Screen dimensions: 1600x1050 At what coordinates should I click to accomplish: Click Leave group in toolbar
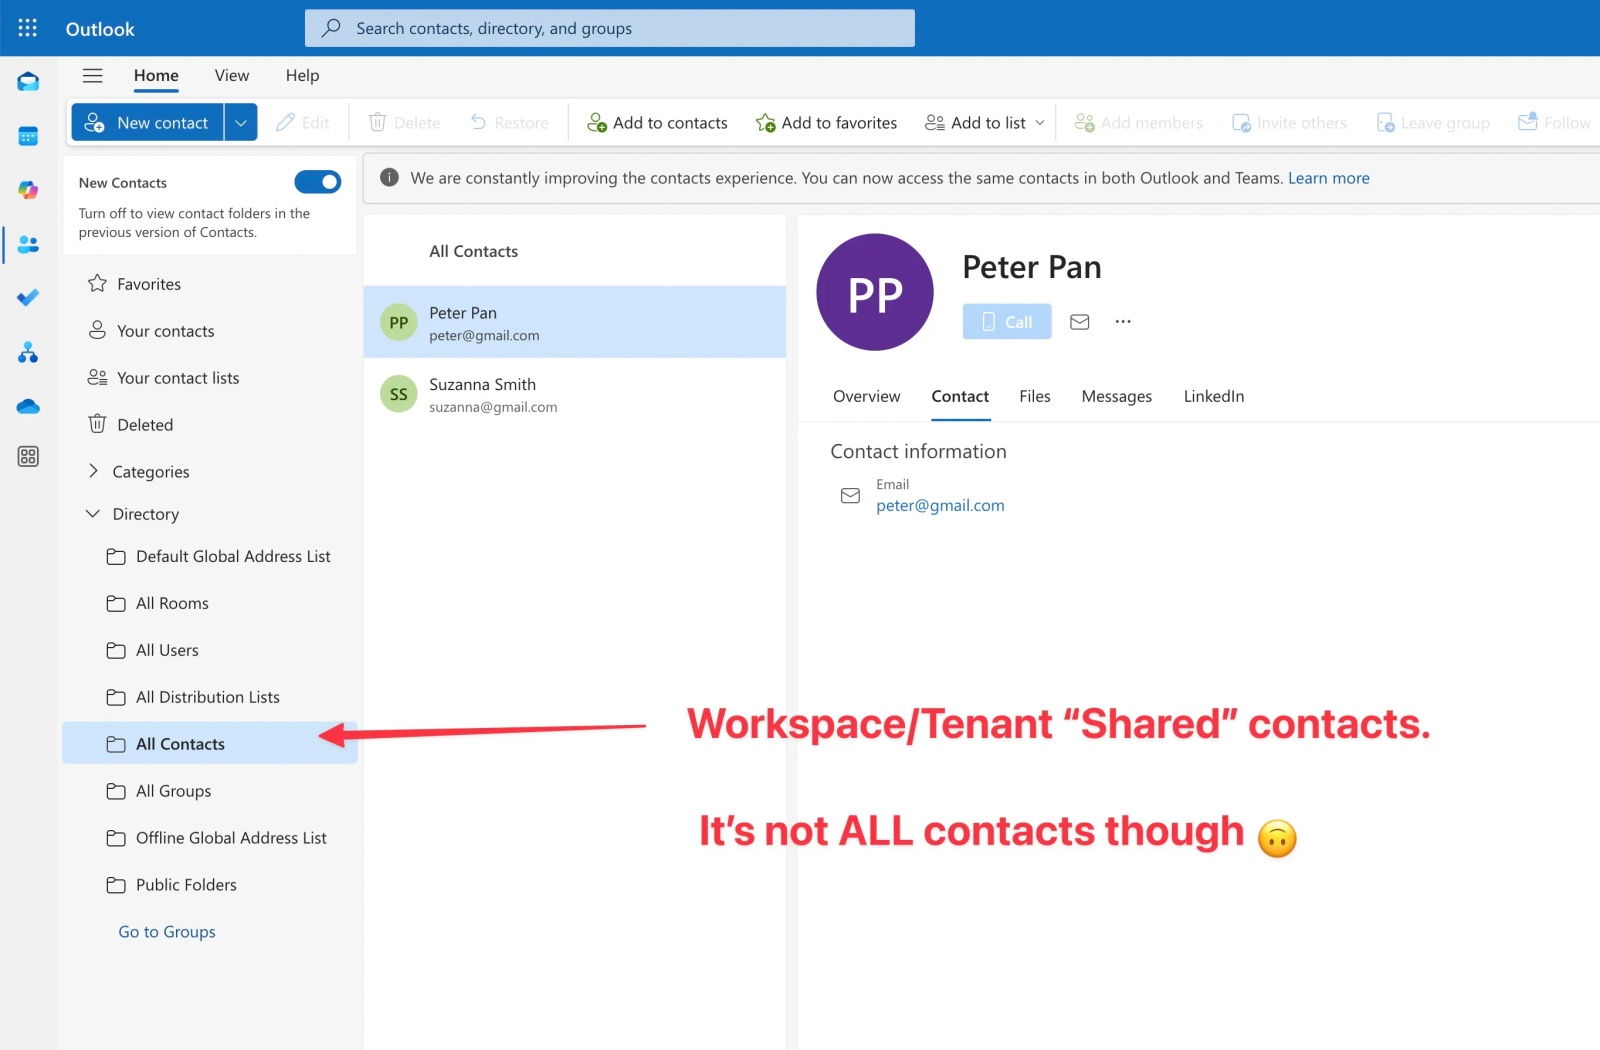(x=1433, y=123)
